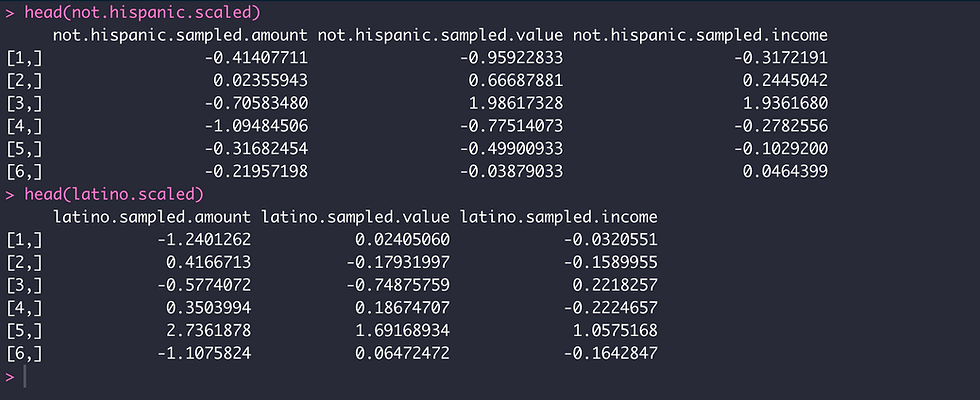
Task: Click the latino.sampled.income column header
Action: pos(559,217)
